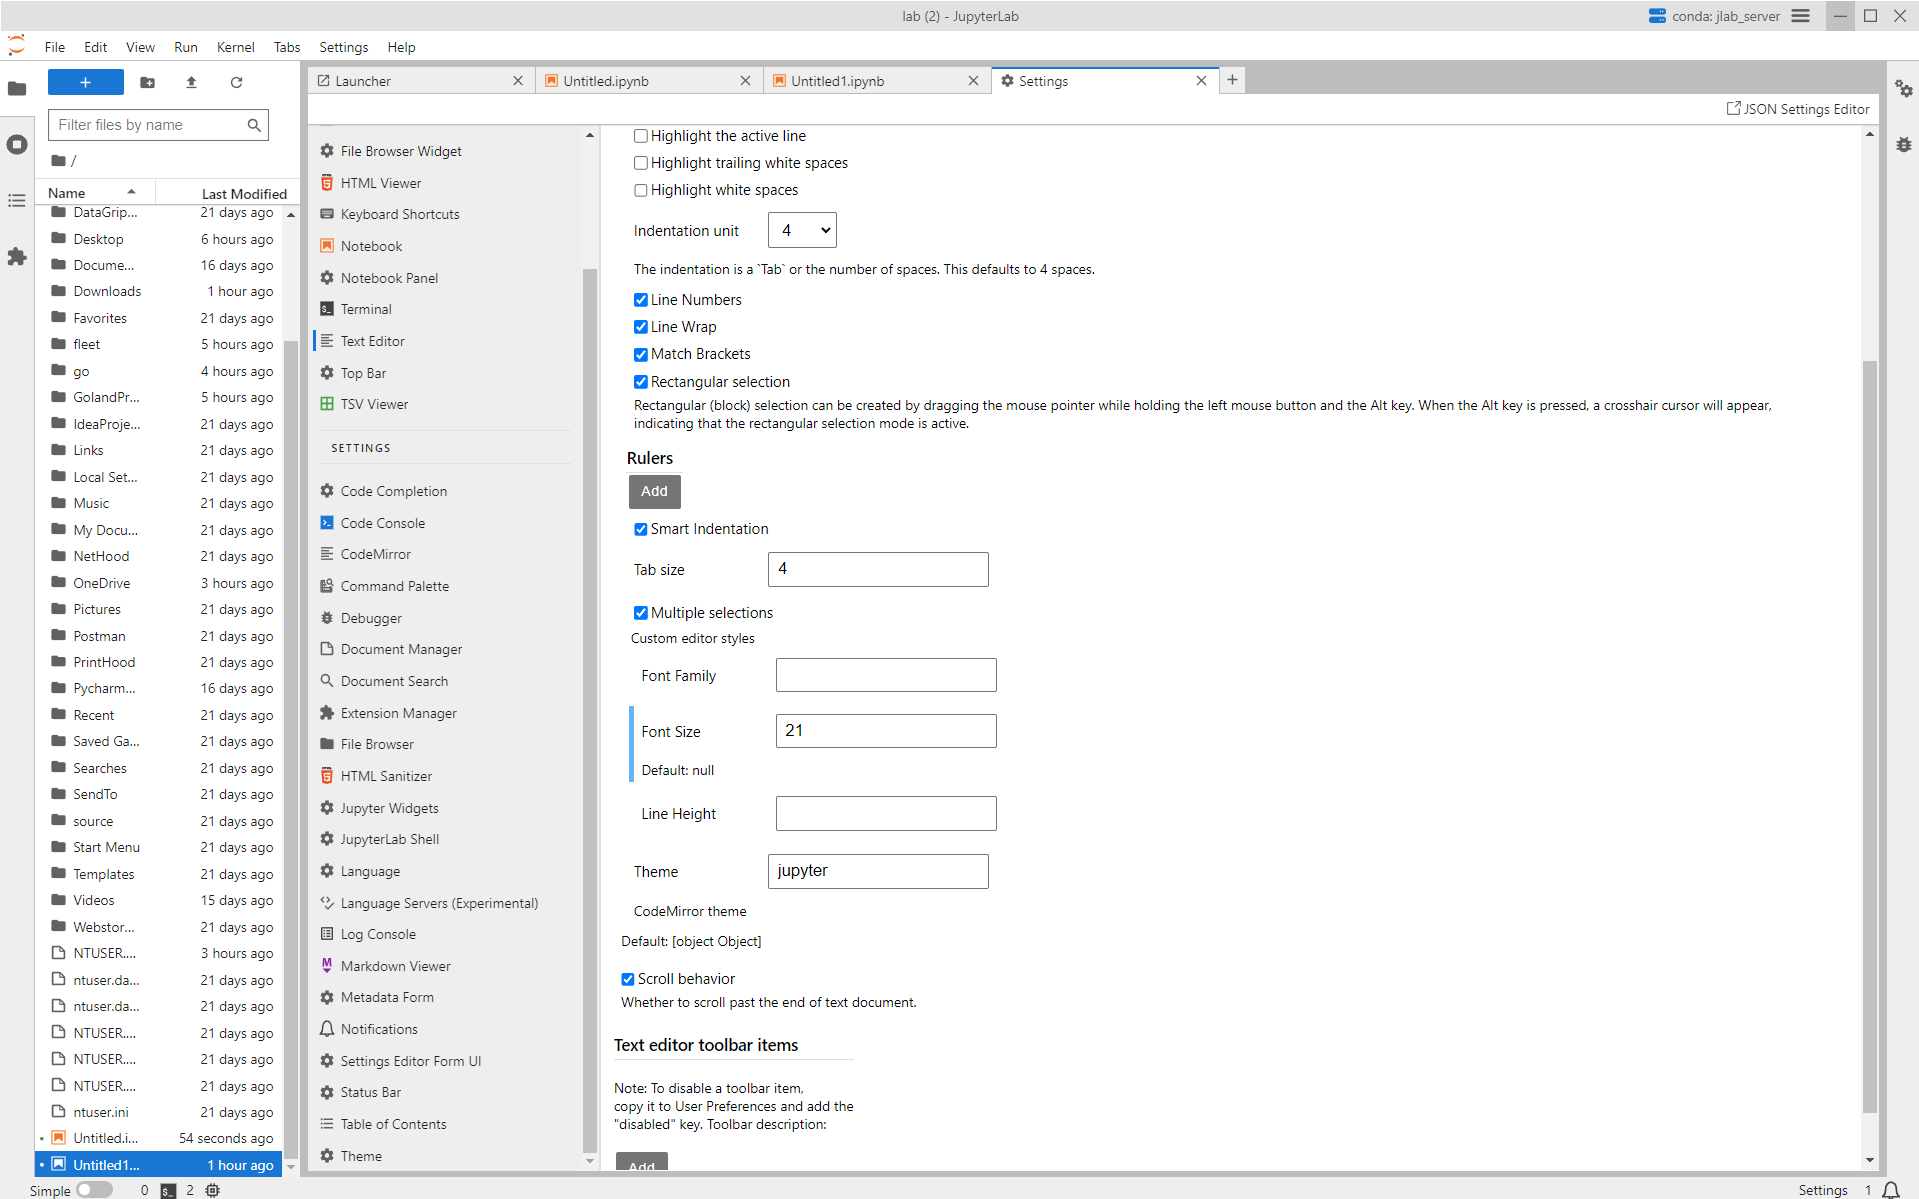1919x1199 pixels.
Task: Switch to the Untitled1.ipynb tab
Action: (838, 80)
